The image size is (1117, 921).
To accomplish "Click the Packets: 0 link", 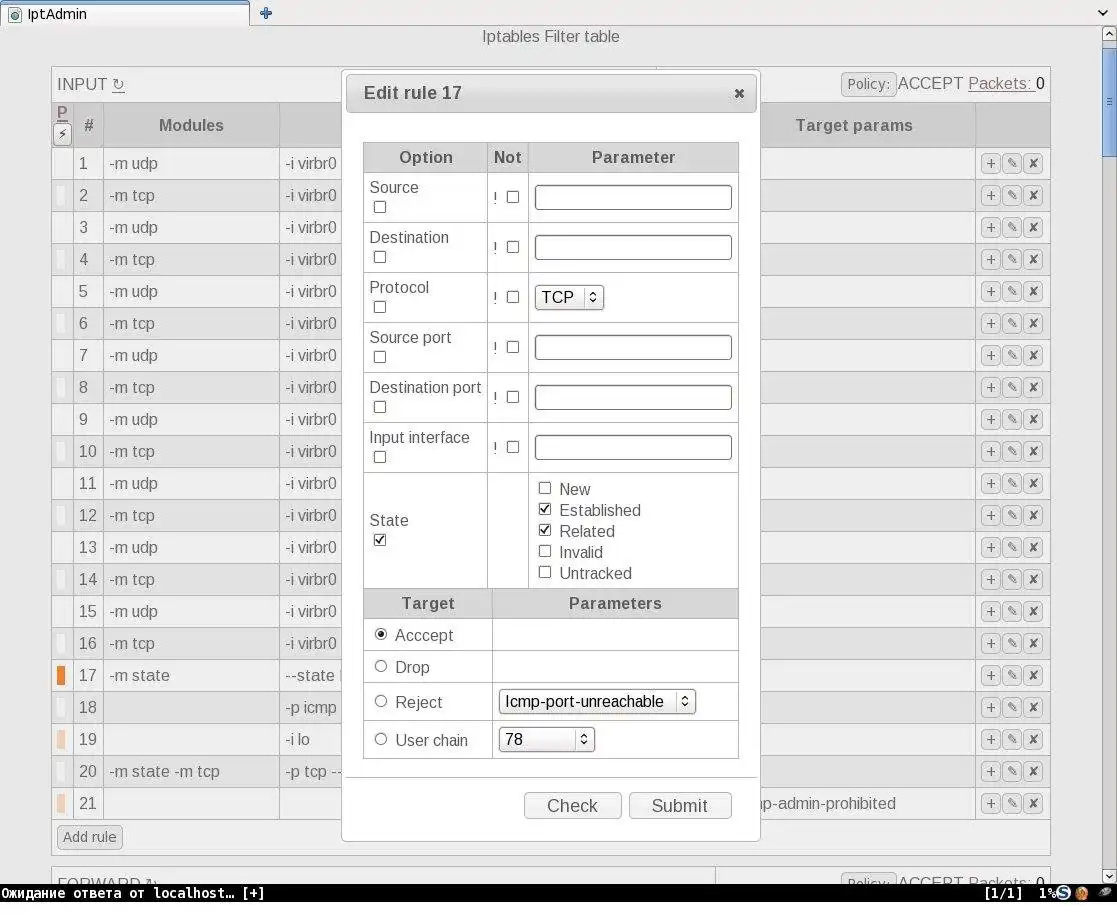I will pos(1006,83).
